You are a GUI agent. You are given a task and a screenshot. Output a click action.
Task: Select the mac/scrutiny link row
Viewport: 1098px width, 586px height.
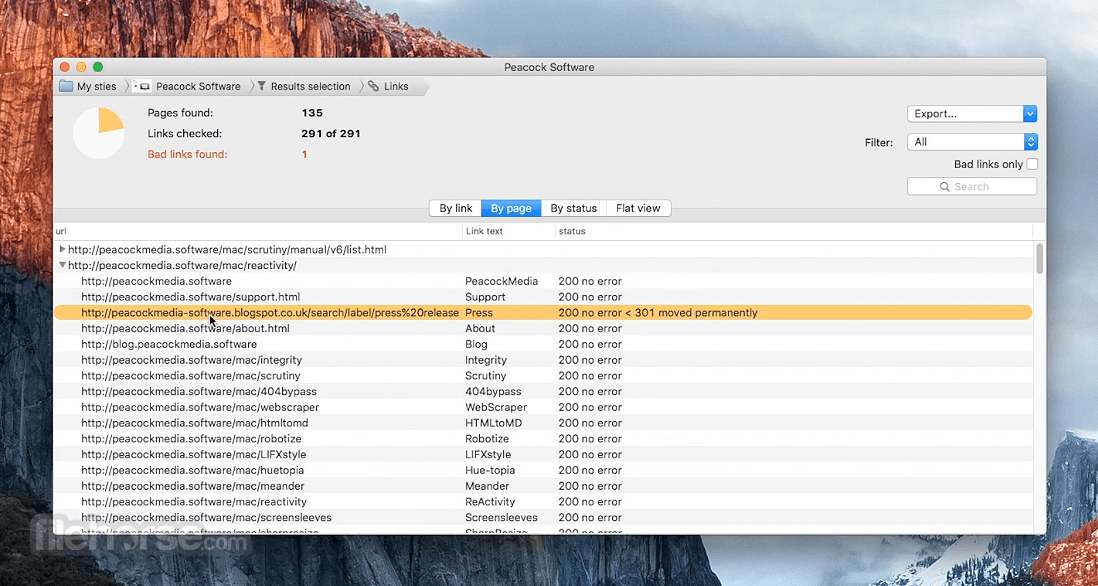click(x=543, y=376)
